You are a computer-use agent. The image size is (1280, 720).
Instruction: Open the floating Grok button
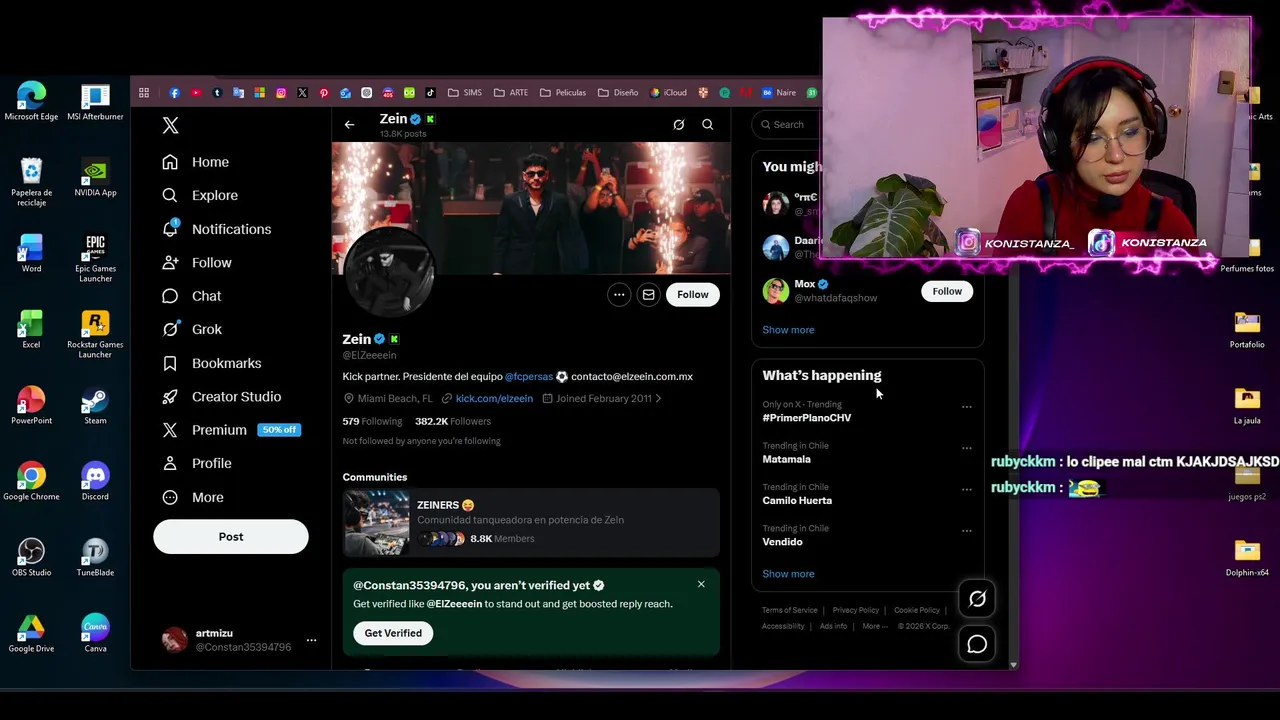[x=977, y=599]
